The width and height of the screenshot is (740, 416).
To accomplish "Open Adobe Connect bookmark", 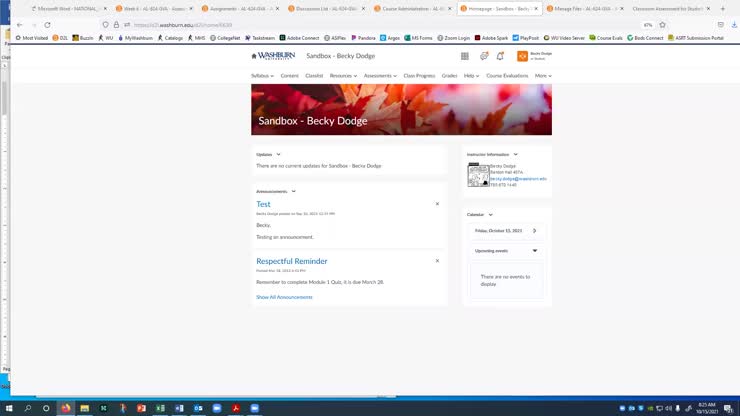I will pyautogui.click(x=299, y=38).
